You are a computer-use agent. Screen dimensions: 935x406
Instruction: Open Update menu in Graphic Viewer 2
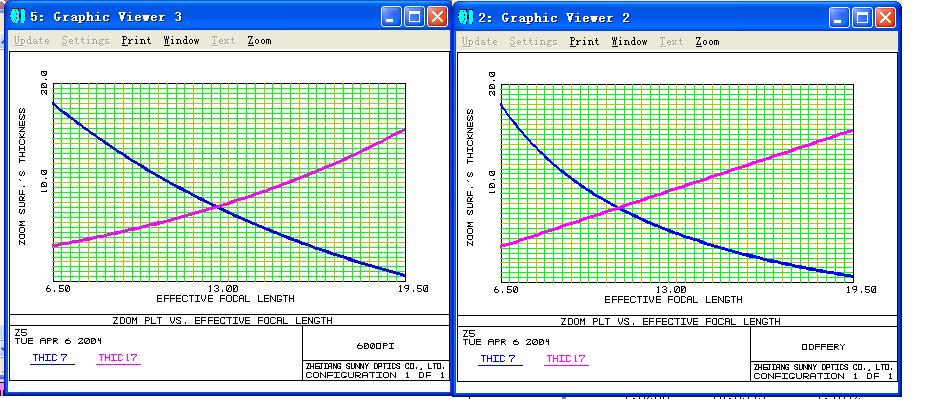click(x=479, y=41)
